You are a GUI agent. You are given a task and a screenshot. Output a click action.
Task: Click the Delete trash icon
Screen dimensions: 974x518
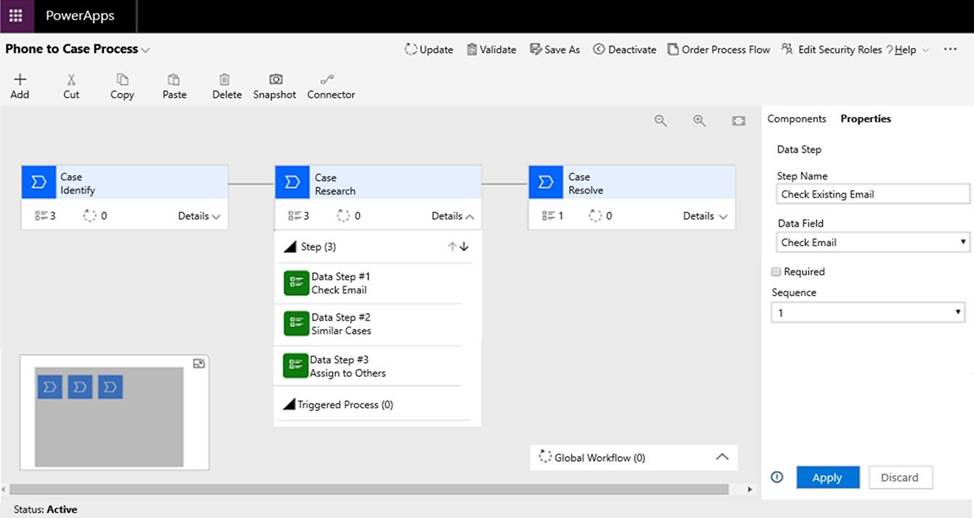coord(226,80)
